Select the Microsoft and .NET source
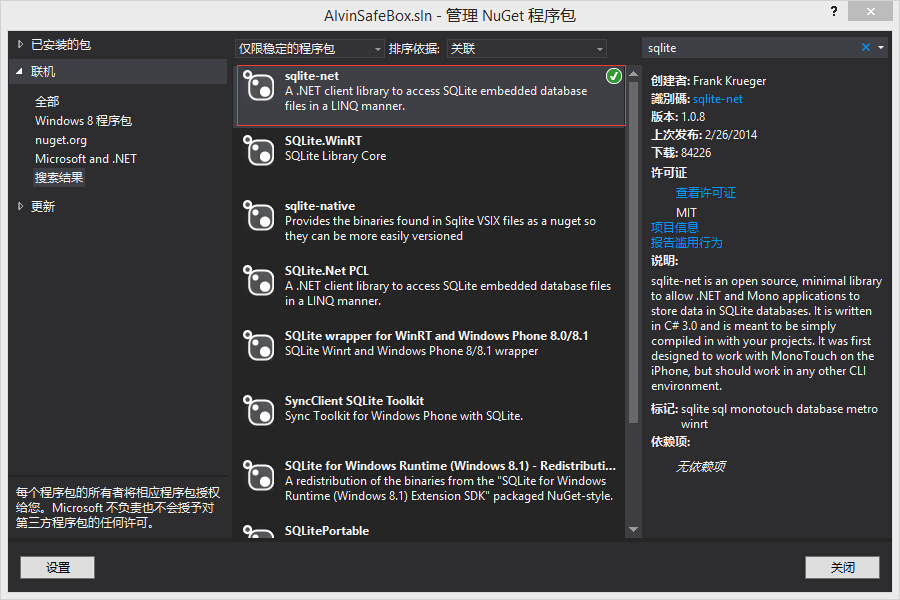The height and width of the screenshot is (600, 900). tap(86, 158)
